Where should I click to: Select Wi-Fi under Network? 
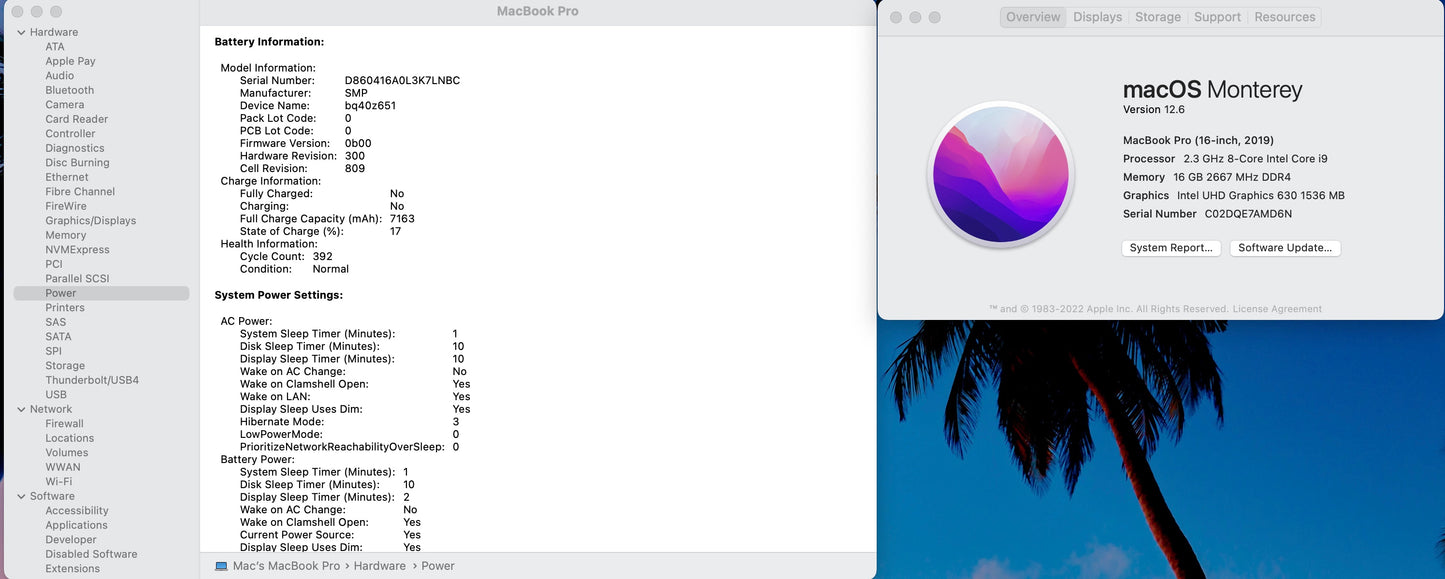[x=58, y=482]
